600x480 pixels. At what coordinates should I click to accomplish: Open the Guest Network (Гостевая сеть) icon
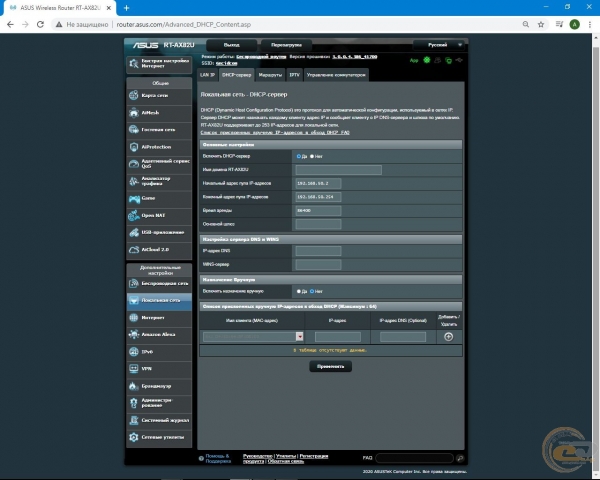[x=134, y=130]
